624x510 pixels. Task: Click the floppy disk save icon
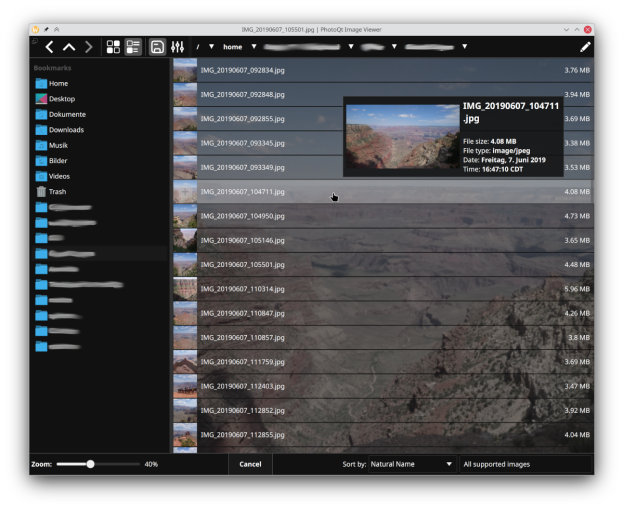click(157, 47)
